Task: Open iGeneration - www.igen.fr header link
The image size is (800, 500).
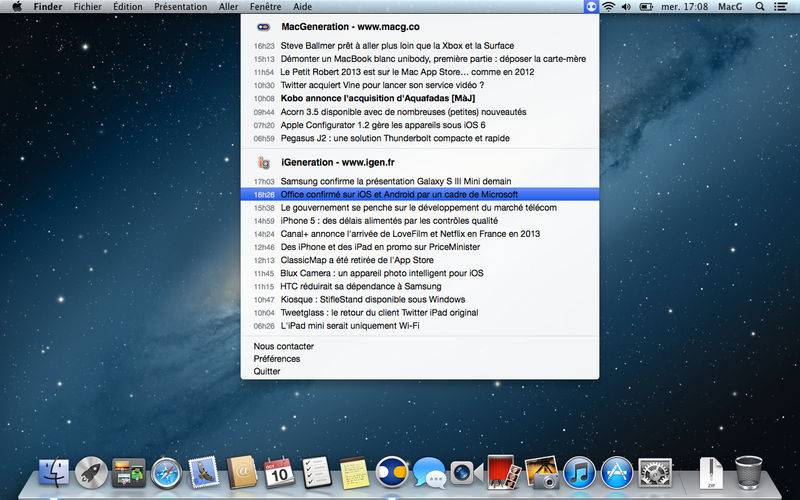Action: coord(338,162)
